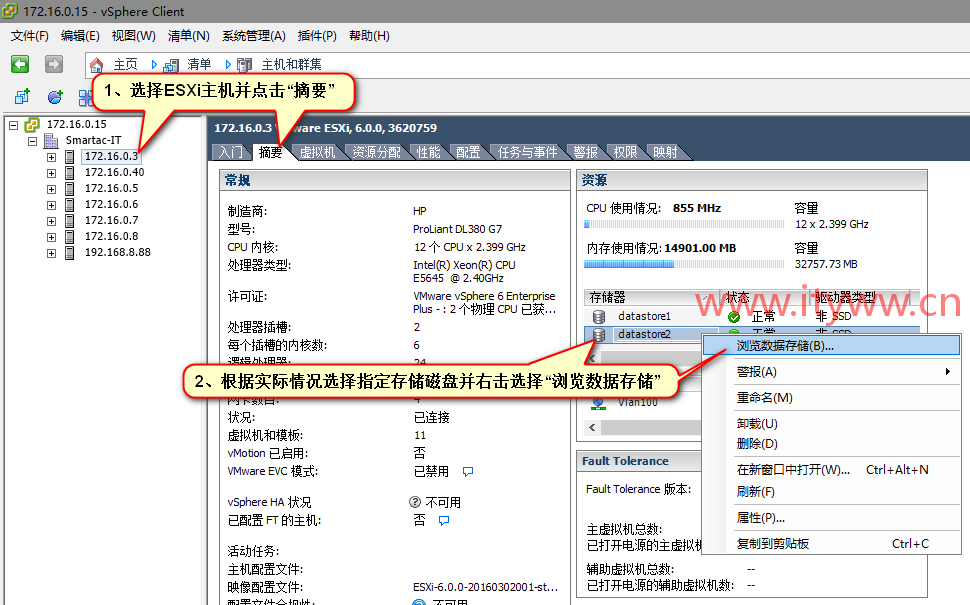970x605 pixels.
Task: Open the 系统管理(A) menu
Action: click(254, 36)
